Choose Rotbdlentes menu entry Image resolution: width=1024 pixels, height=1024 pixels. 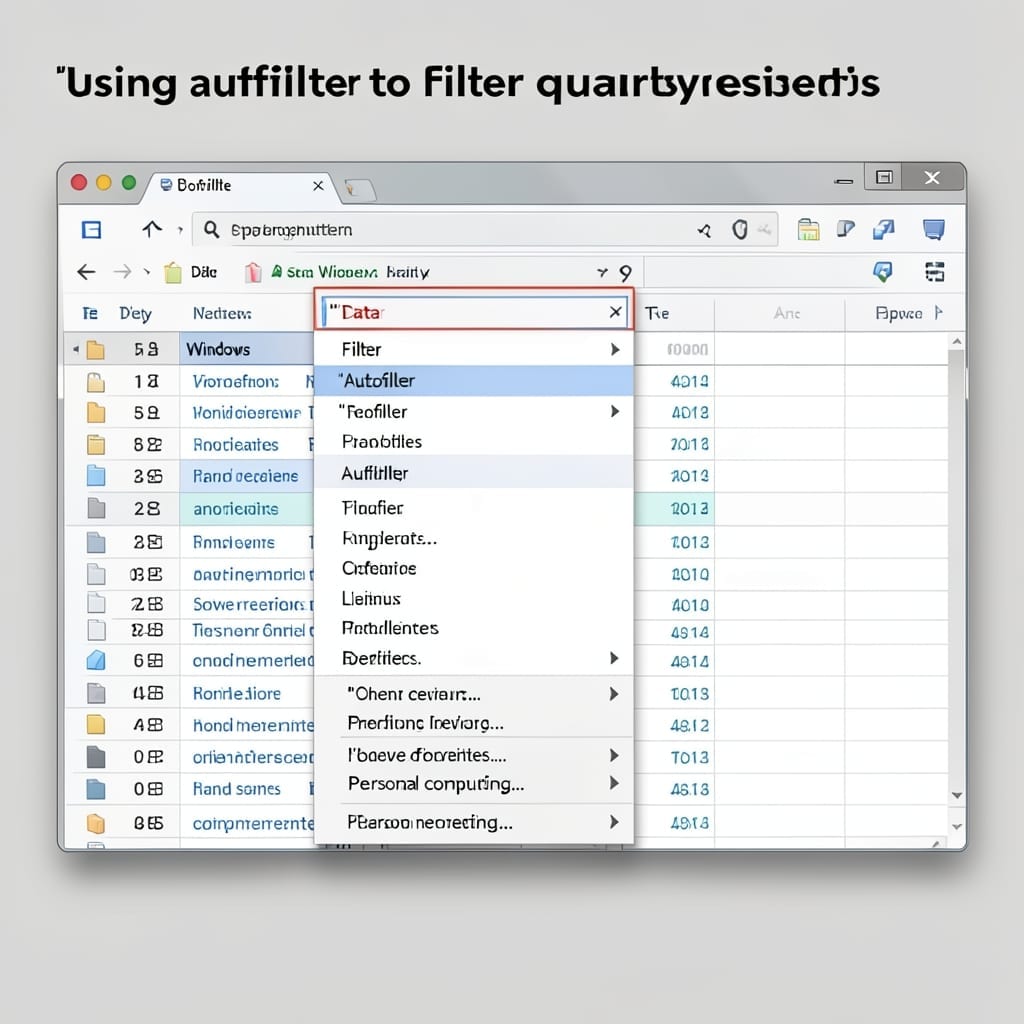click(x=474, y=628)
